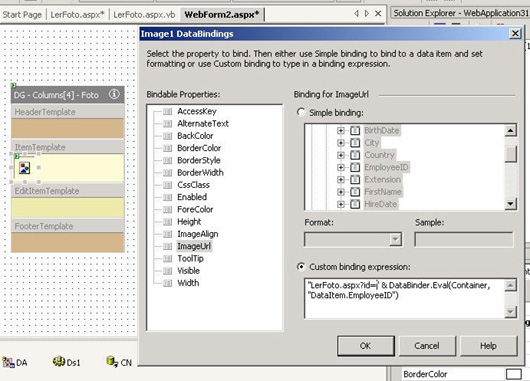Select the BorderColor property icon
The height and width of the screenshot is (381, 530).
click(x=167, y=148)
